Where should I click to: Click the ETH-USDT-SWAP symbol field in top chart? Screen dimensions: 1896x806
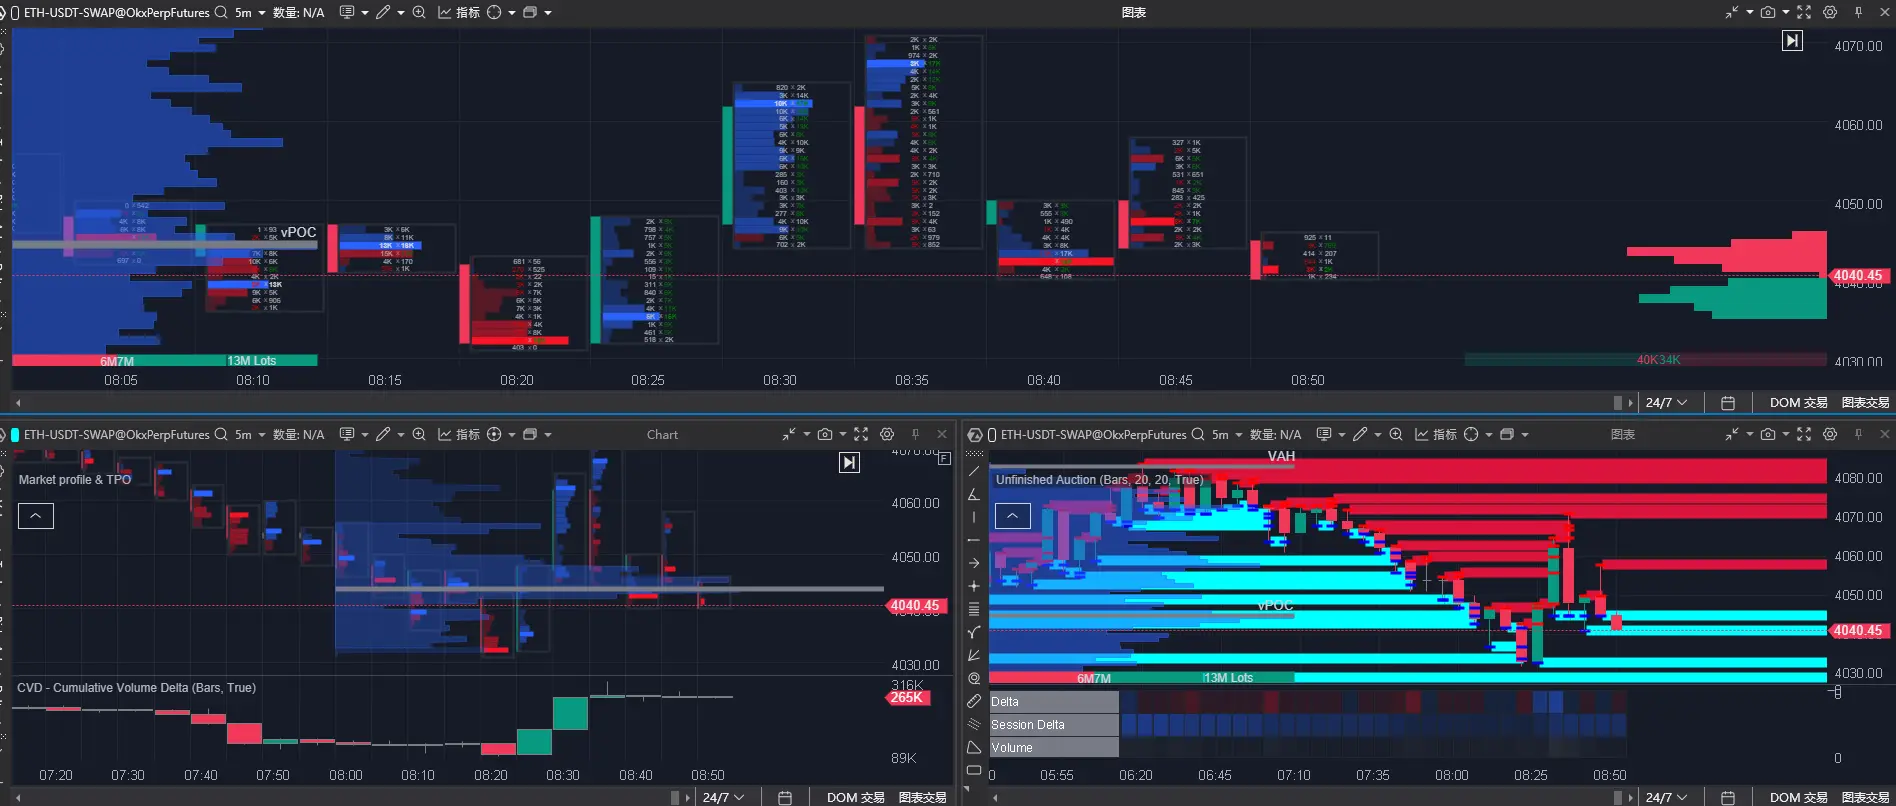117,13
